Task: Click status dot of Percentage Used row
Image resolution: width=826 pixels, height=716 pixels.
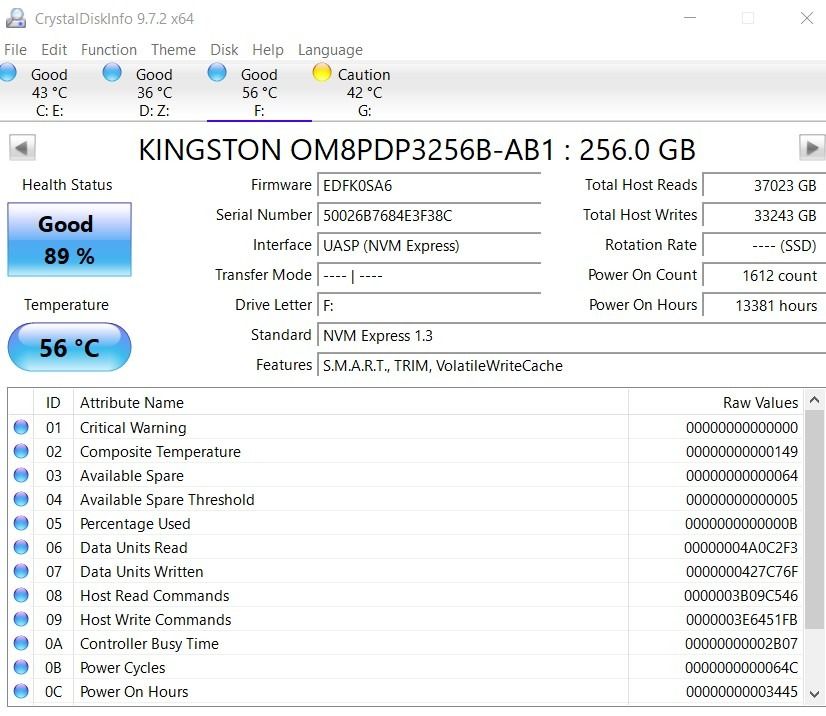Action: click(x=21, y=523)
